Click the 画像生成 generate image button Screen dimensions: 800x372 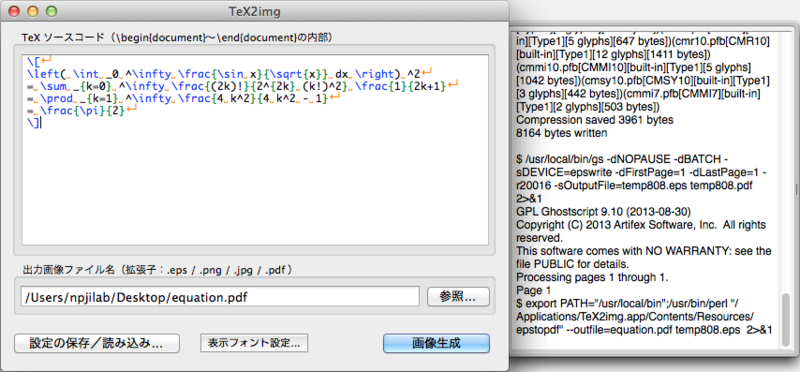(436, 343)
